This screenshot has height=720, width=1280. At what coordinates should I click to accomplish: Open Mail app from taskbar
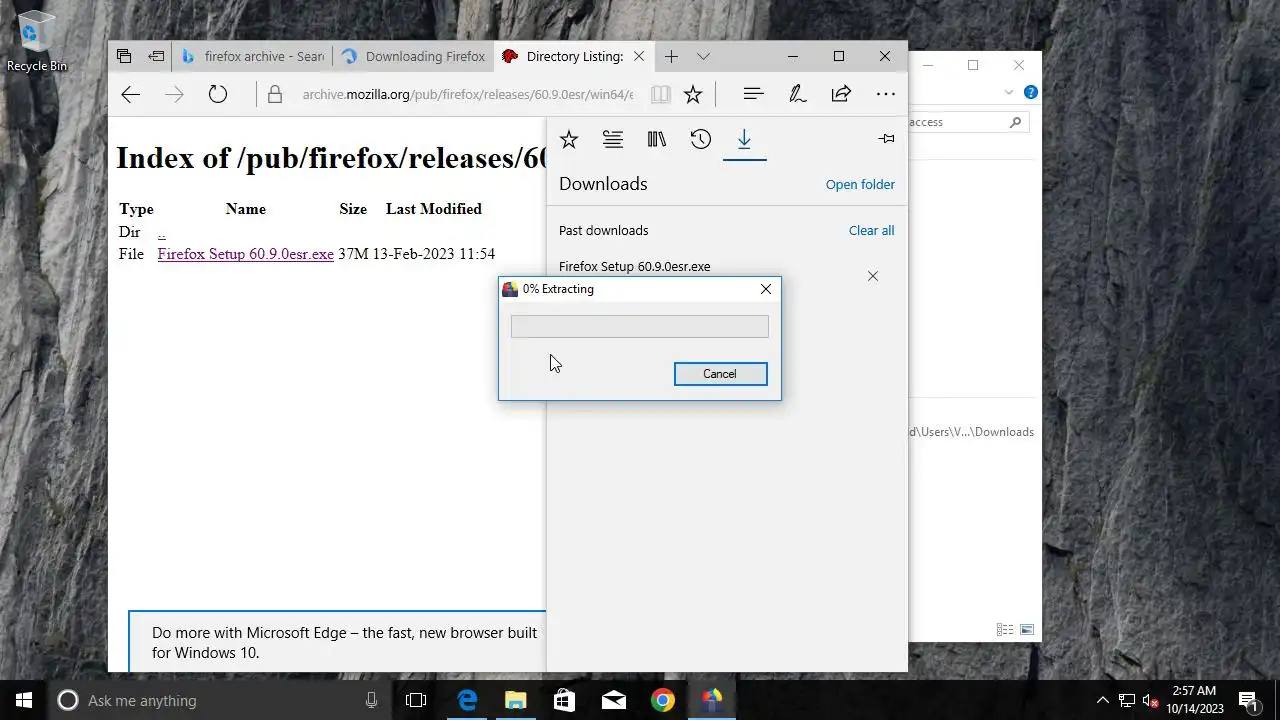tap(613, 700)
